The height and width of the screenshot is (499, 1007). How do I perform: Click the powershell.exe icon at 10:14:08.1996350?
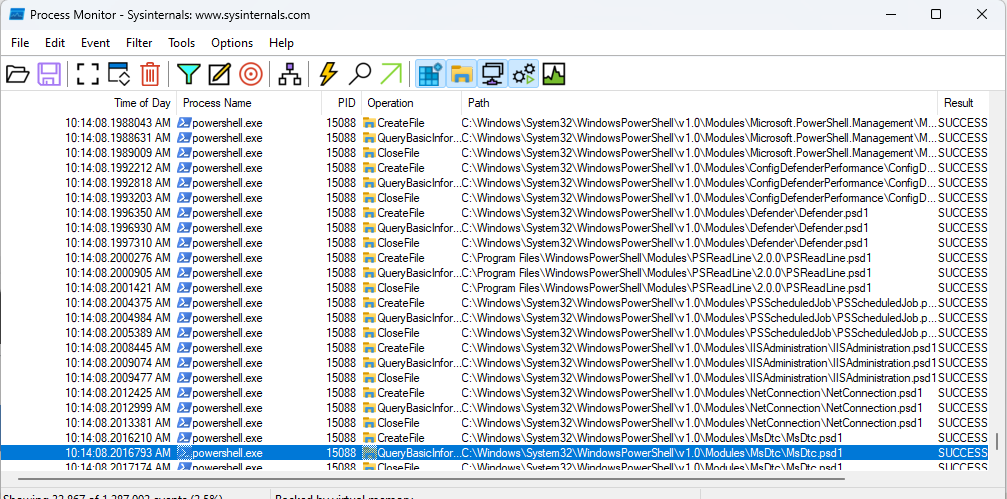coord(184,213)
